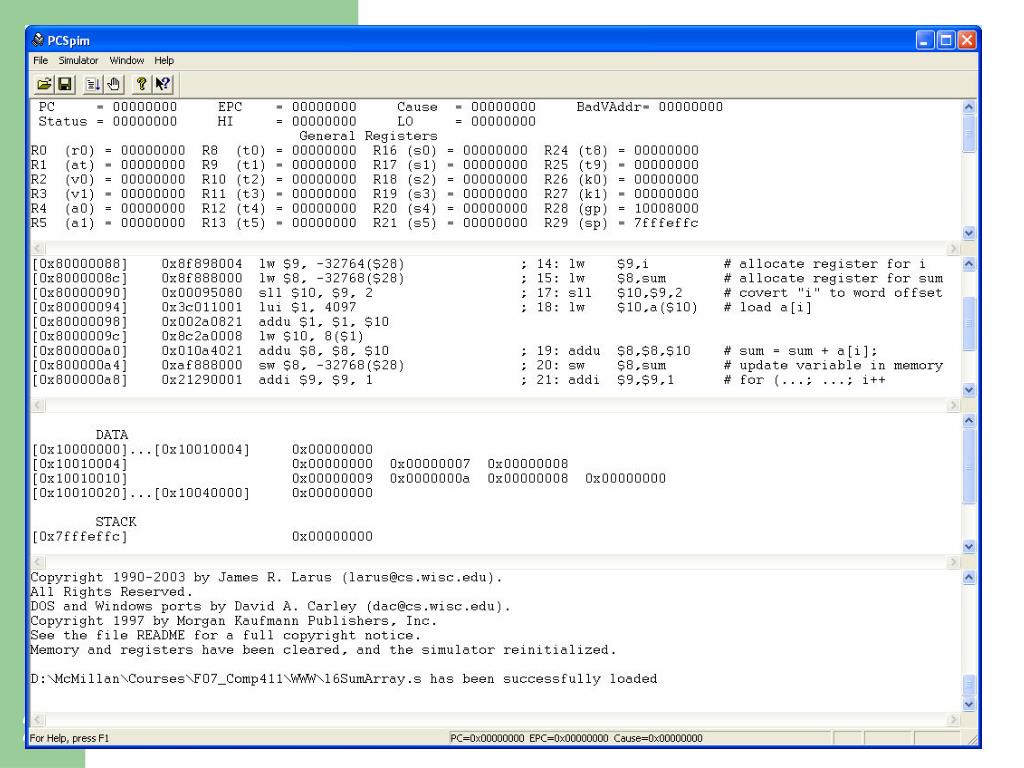Click the Breakpoints hand icon
1024x768 pixels.
coord(114,84)
